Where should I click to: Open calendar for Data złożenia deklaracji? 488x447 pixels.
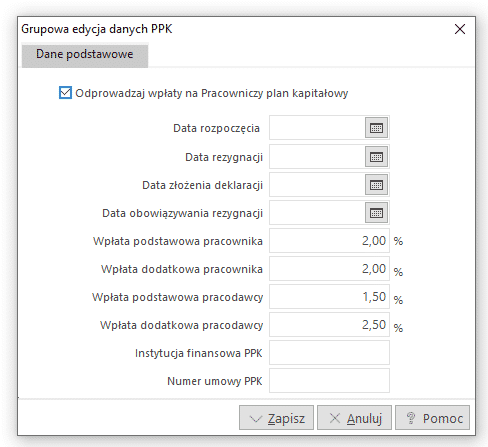click(377, 185)
